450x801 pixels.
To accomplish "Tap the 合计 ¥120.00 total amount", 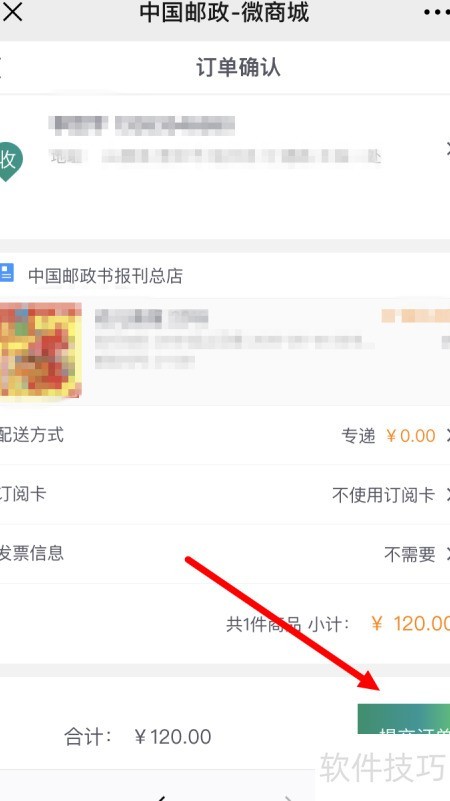I will (173, 737).
